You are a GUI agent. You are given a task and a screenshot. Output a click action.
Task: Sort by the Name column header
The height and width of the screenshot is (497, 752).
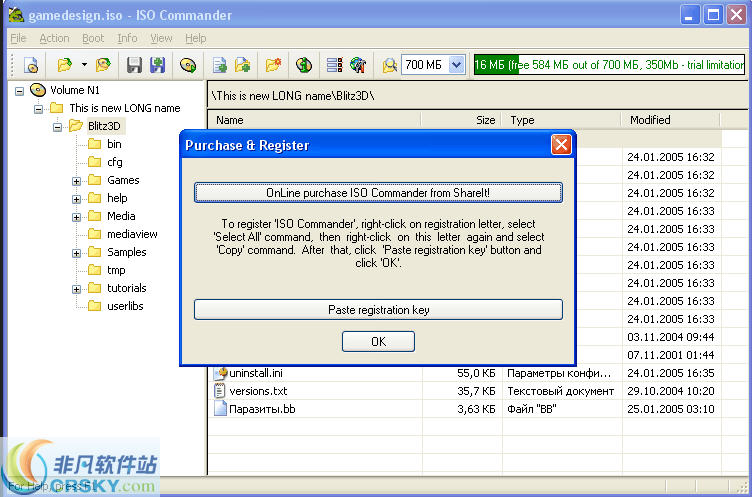(315, 120)
